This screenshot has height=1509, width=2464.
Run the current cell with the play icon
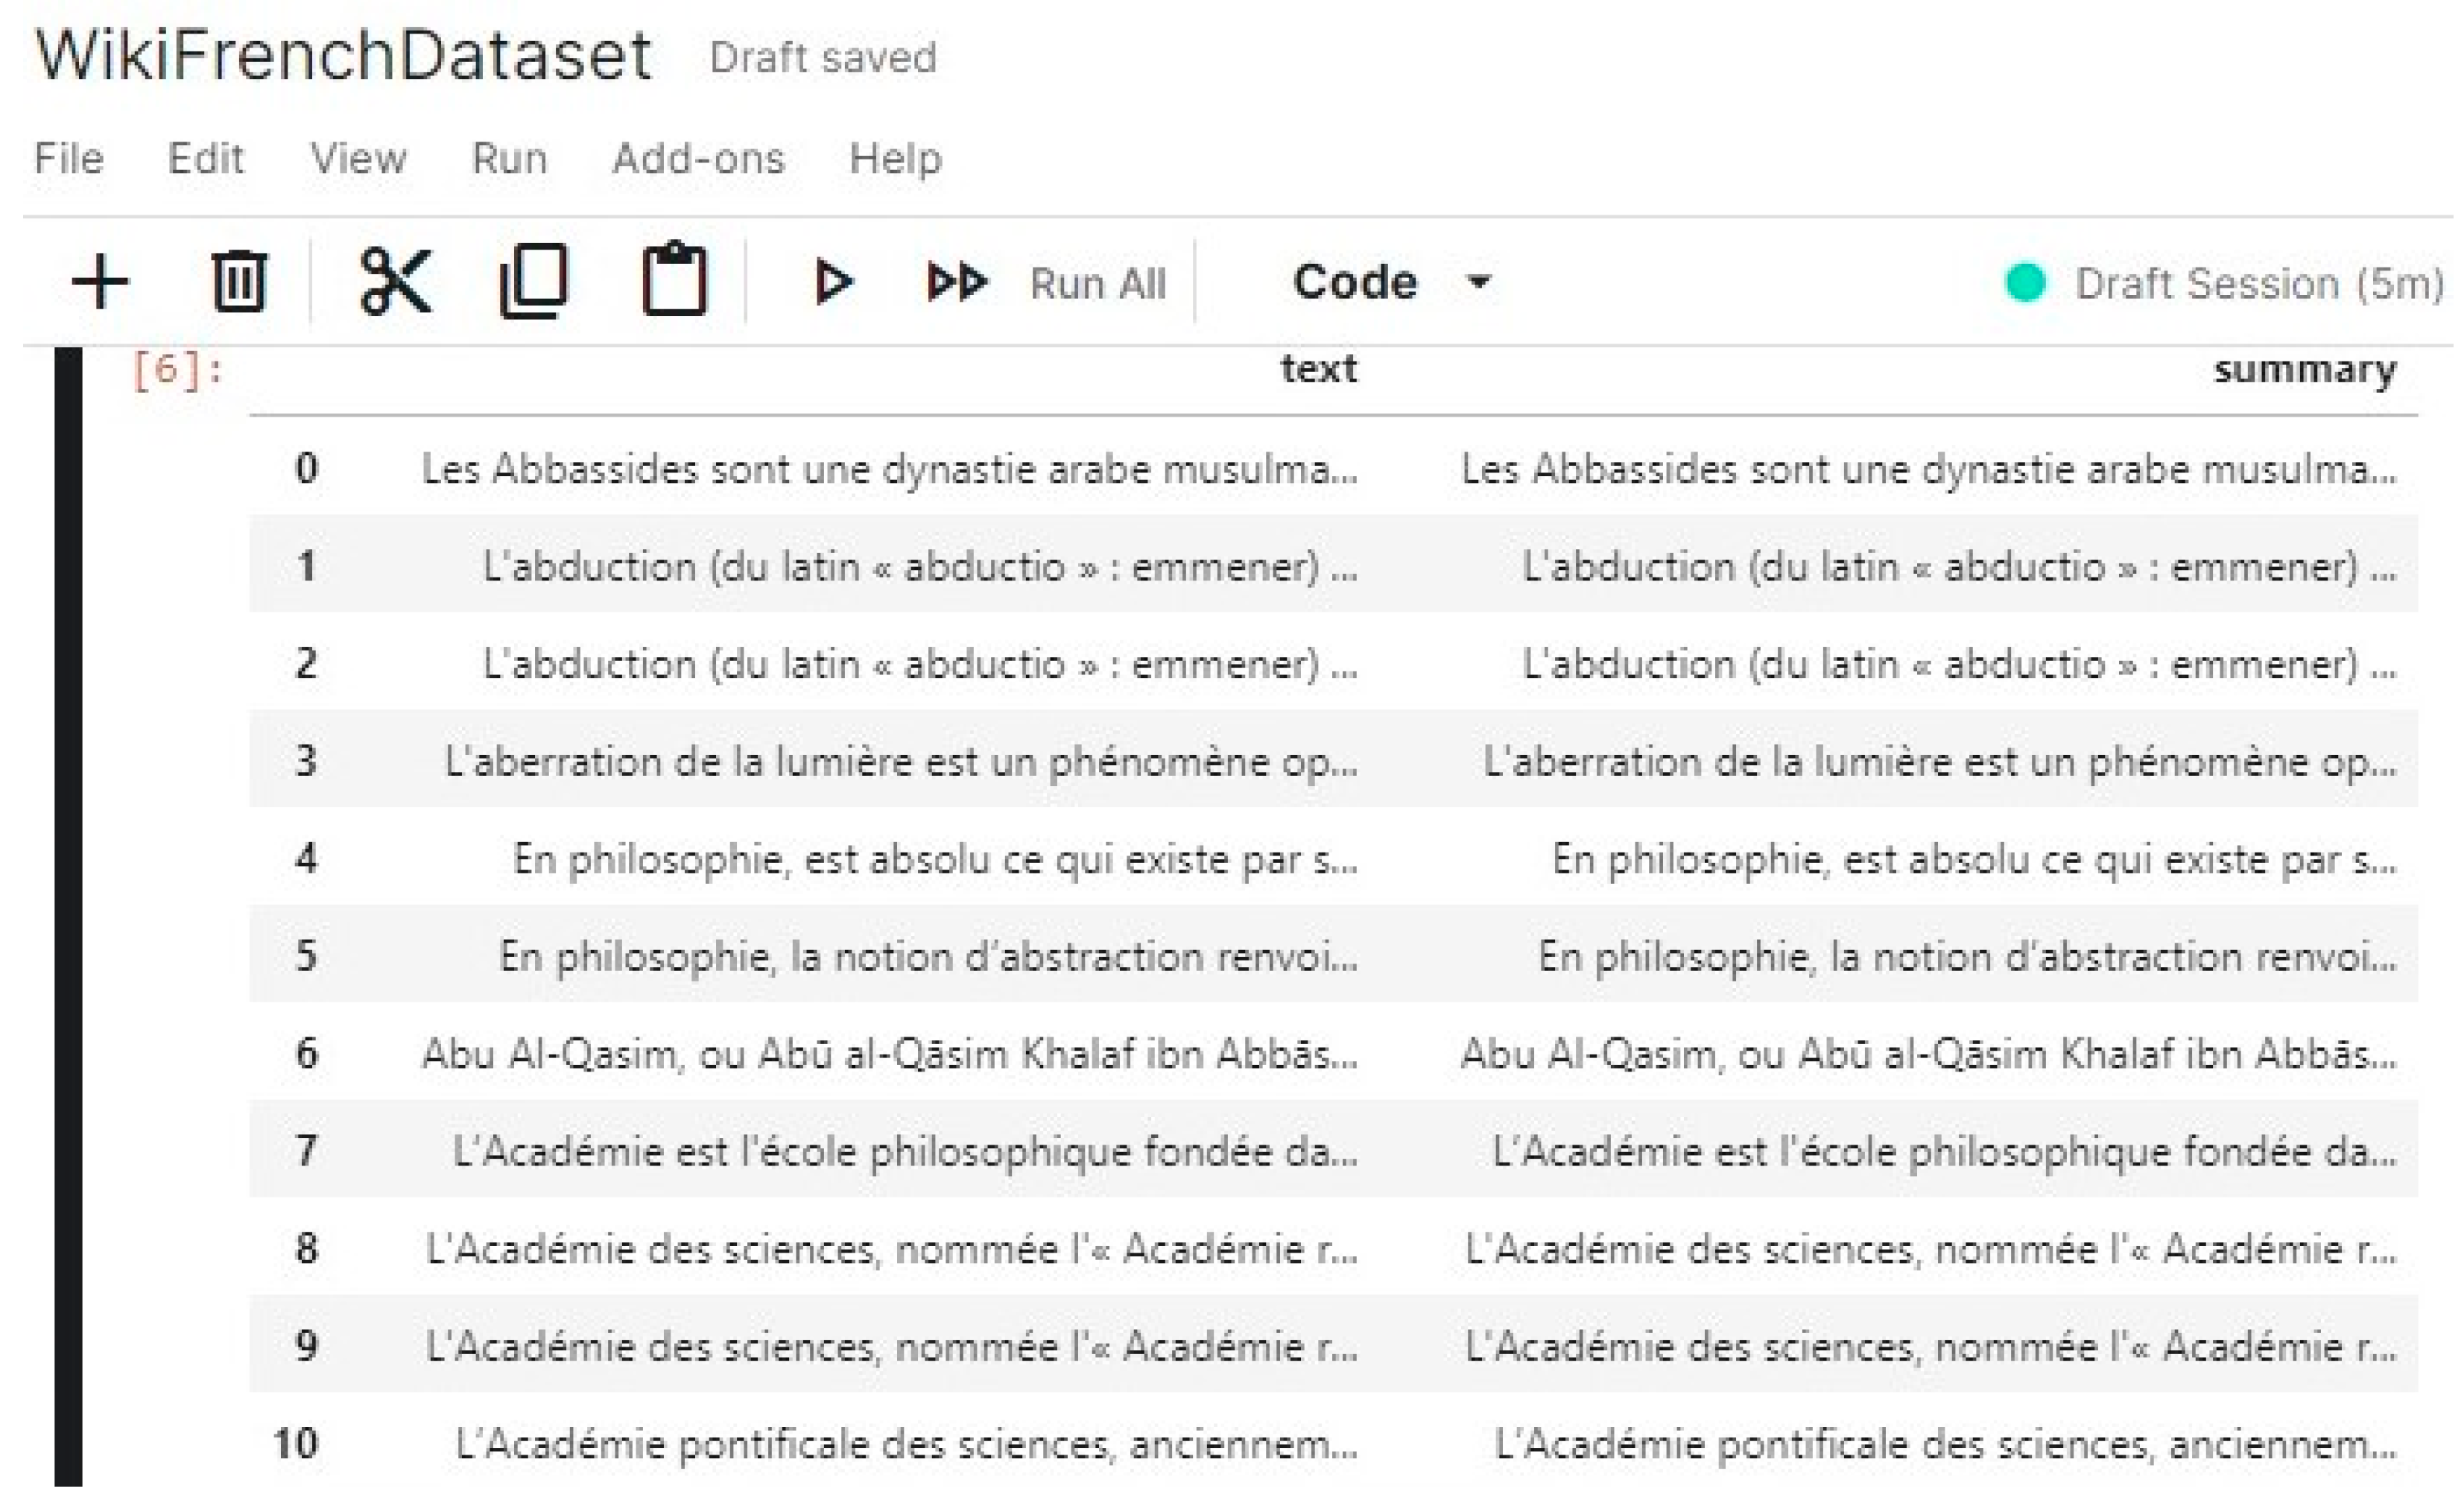(833, 282)
